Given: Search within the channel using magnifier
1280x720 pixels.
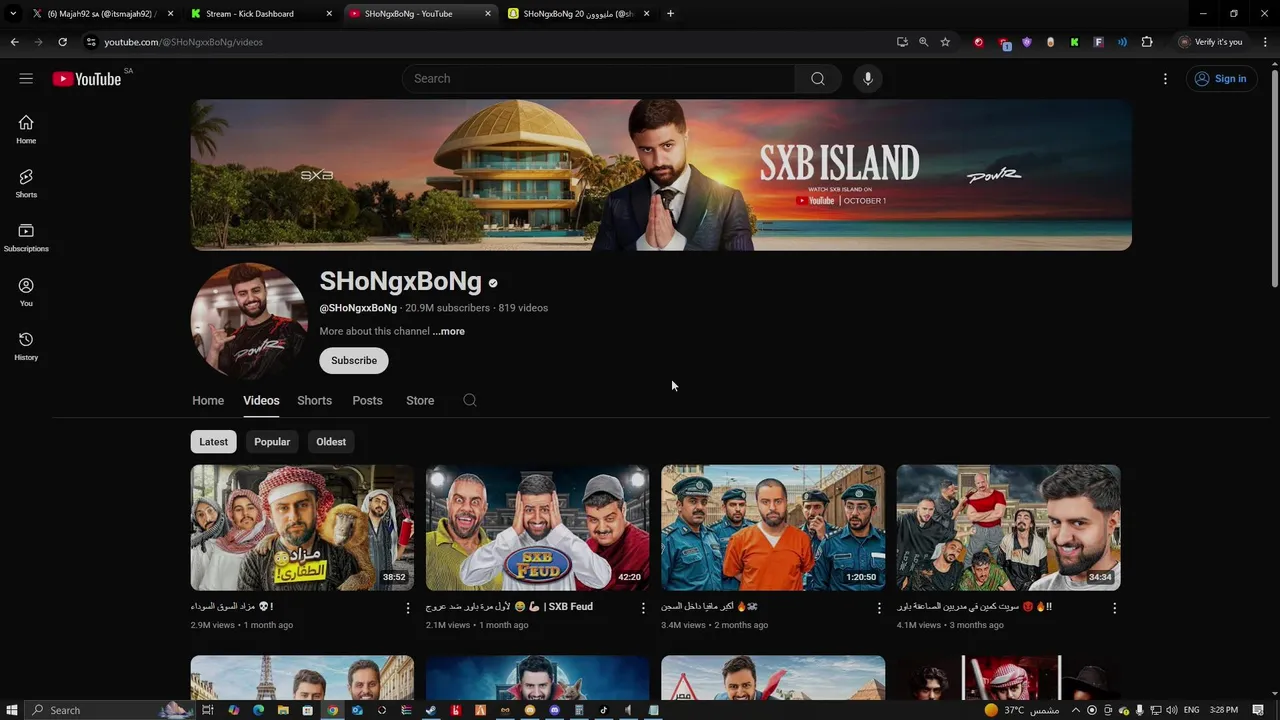Looking at the screenshot, I should coord(470,400).
